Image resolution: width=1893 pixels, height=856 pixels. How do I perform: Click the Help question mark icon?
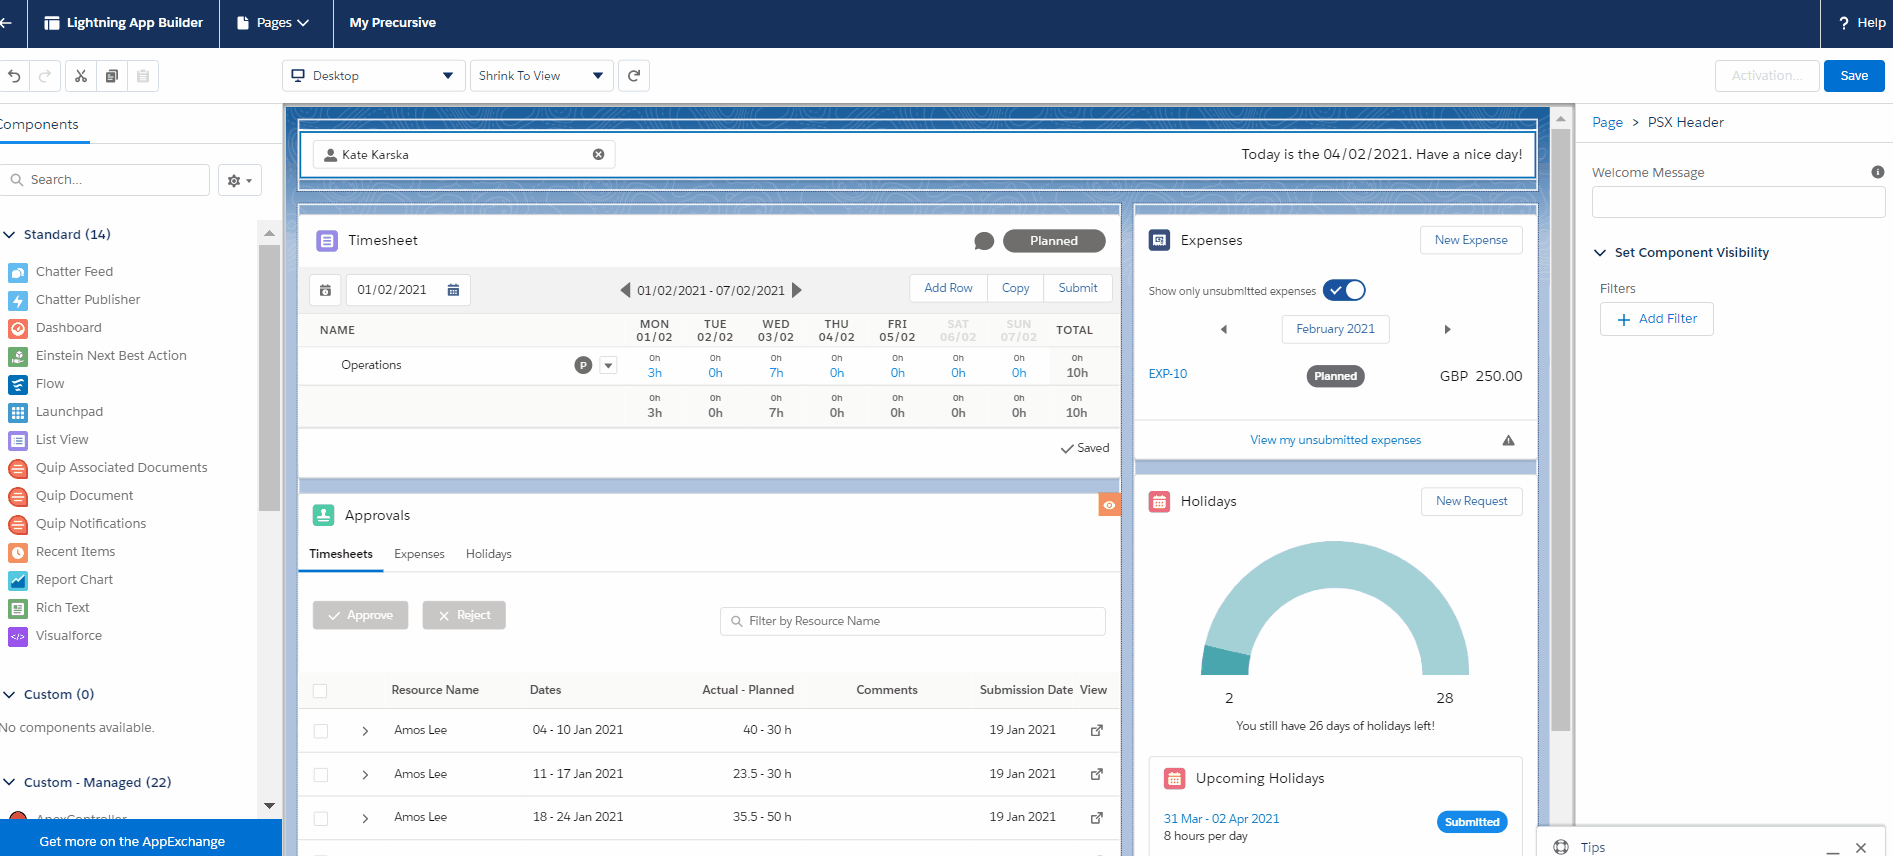point(1843,23)
